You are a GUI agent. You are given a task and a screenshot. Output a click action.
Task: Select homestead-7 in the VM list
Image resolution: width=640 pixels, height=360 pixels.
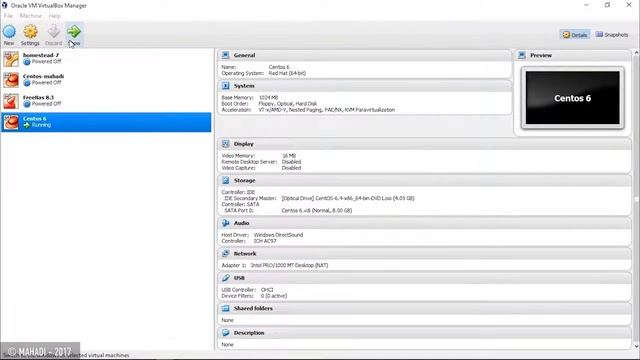[106, 59]
